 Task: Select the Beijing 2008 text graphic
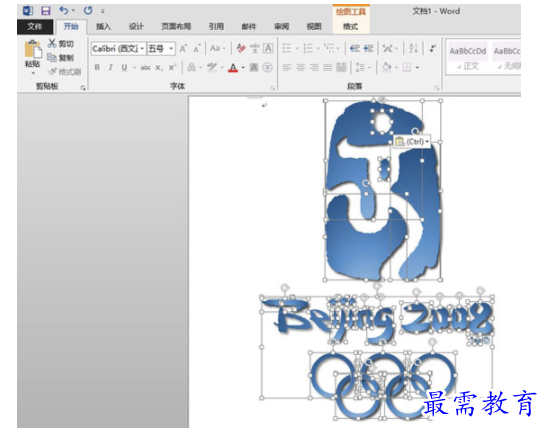click(x=377, y=321)
